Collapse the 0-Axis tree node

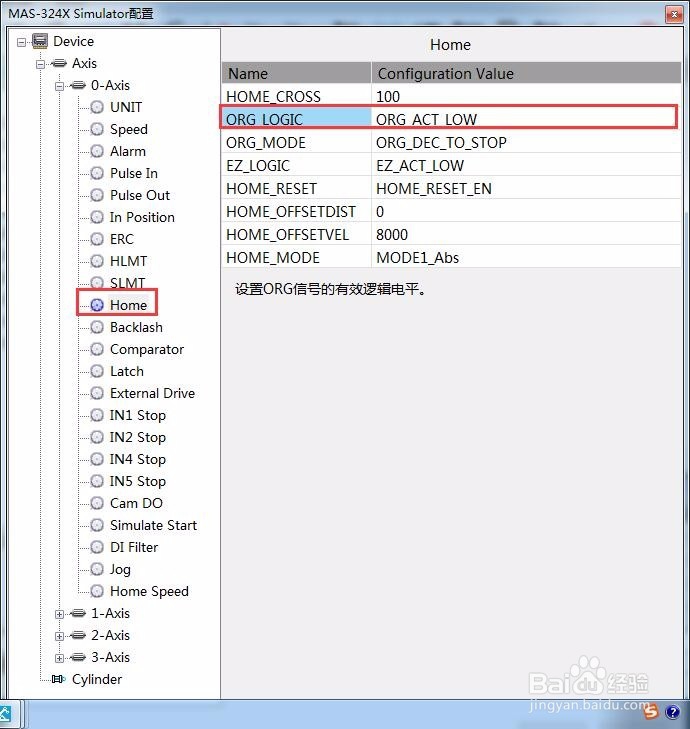[60, 86]
